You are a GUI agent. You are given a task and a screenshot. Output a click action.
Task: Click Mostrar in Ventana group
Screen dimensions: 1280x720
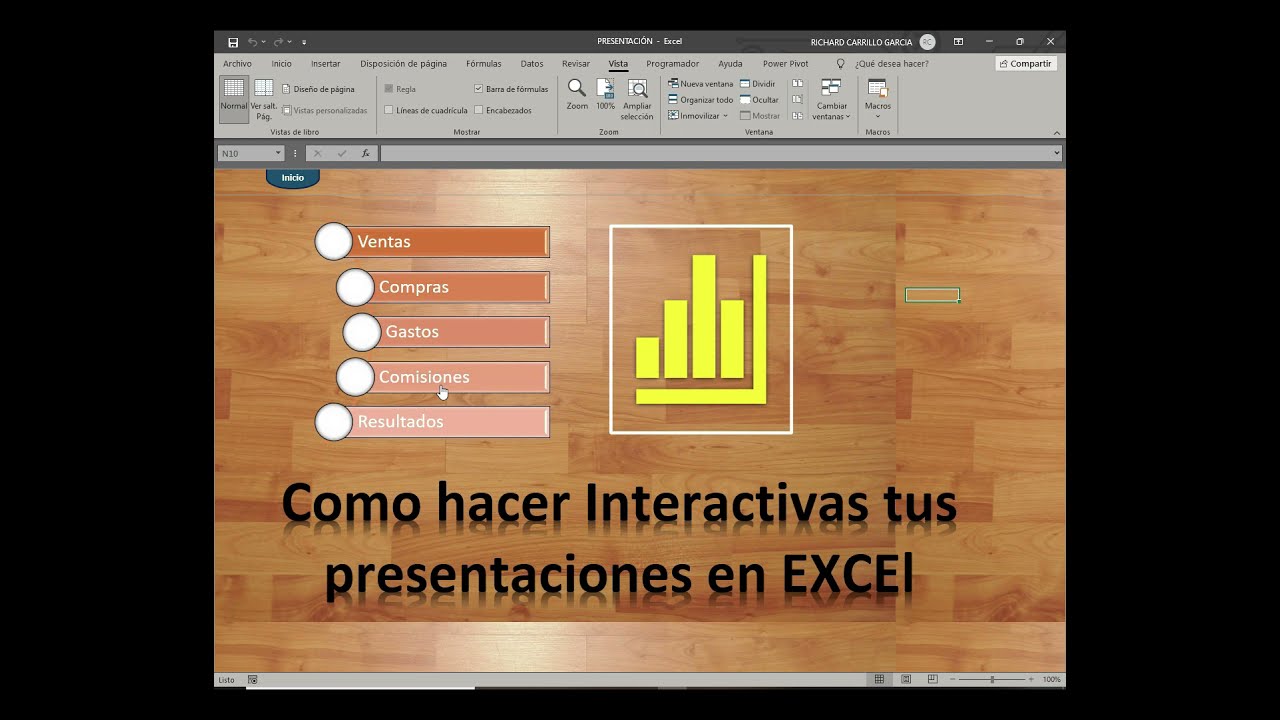(760, 116)
